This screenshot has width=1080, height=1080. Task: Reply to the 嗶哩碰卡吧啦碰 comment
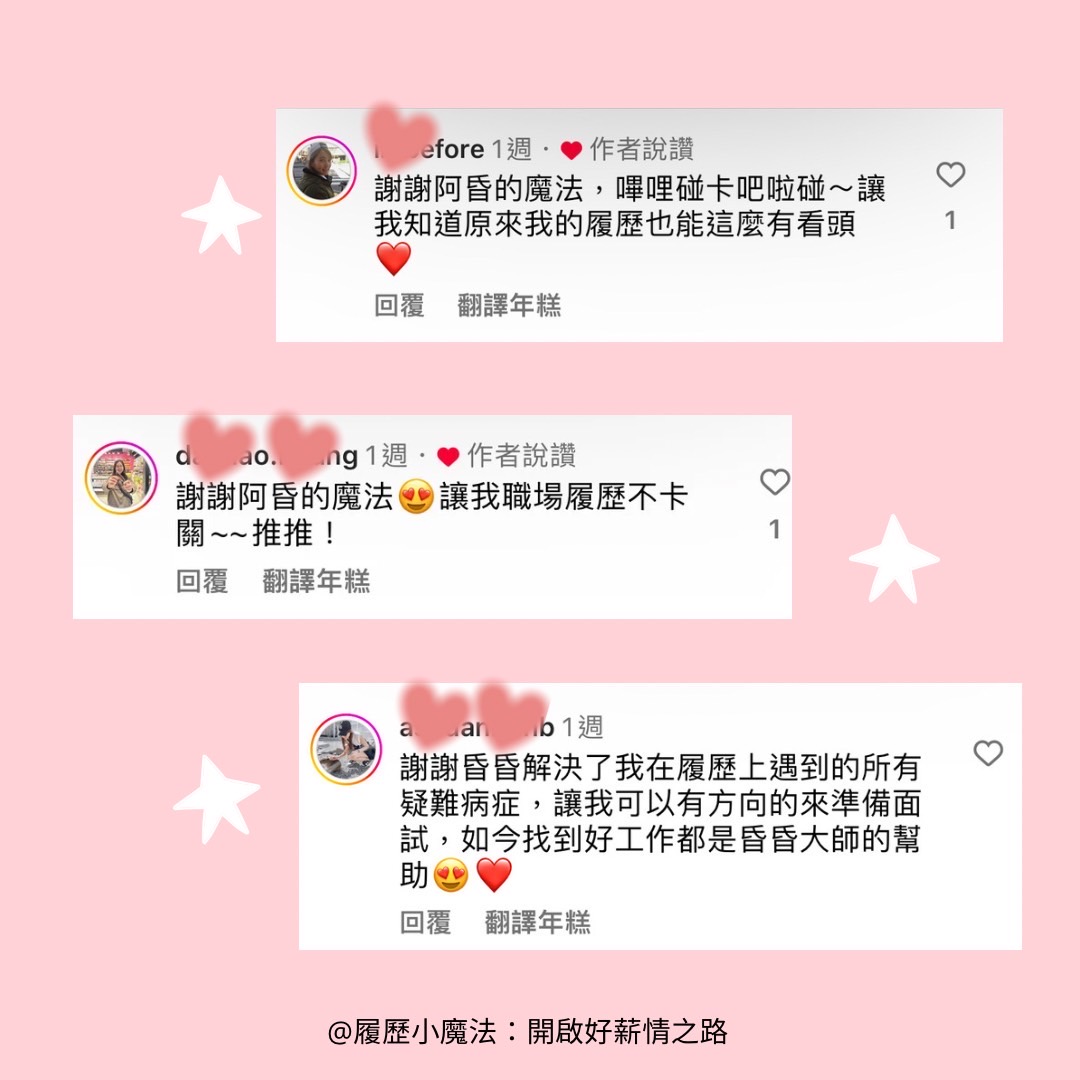[399, 305]
